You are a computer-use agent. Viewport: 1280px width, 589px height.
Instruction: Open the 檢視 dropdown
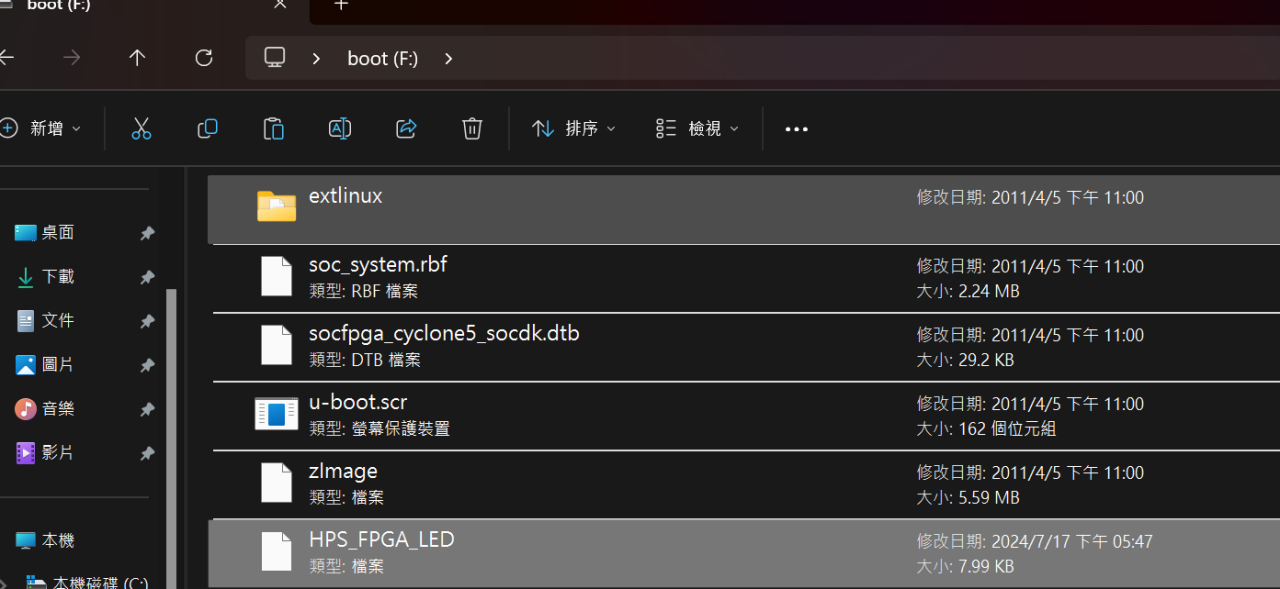pos(697,128)
